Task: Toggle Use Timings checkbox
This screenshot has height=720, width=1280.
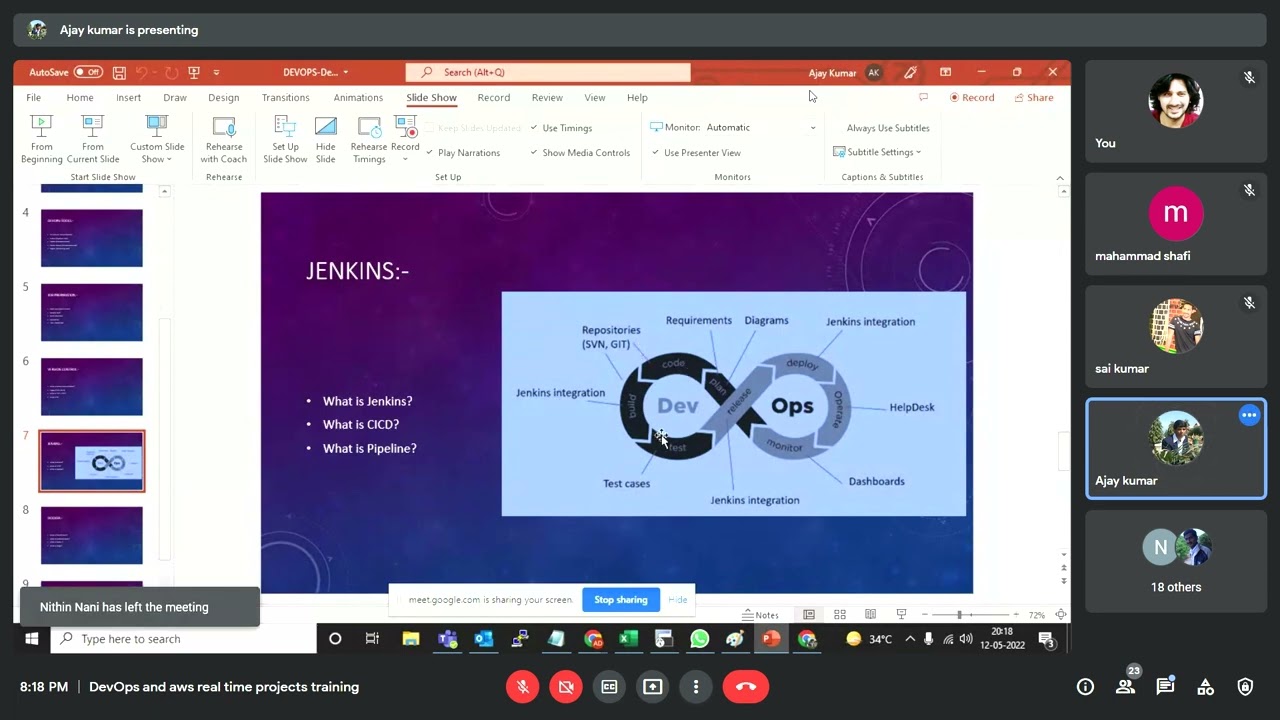Action: 561,128
